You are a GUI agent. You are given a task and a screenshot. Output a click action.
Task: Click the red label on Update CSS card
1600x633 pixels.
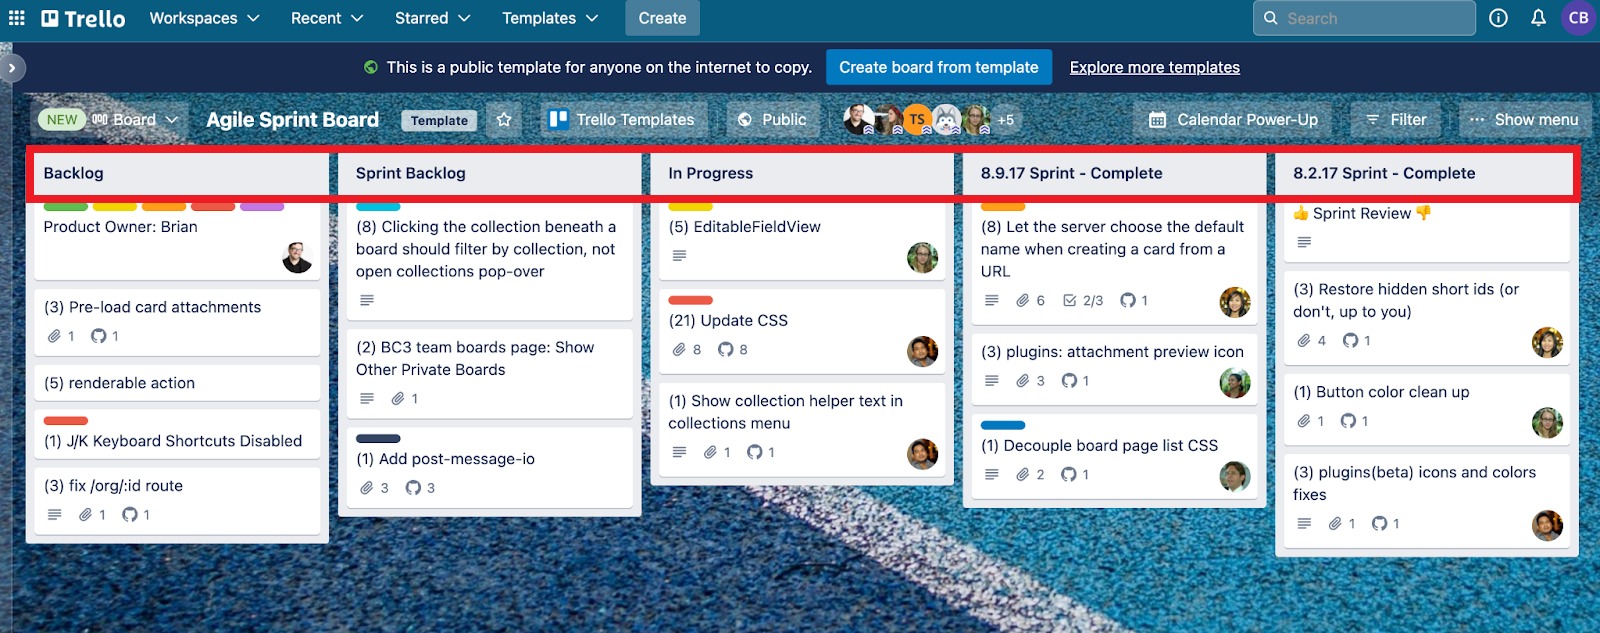(690, 300)
